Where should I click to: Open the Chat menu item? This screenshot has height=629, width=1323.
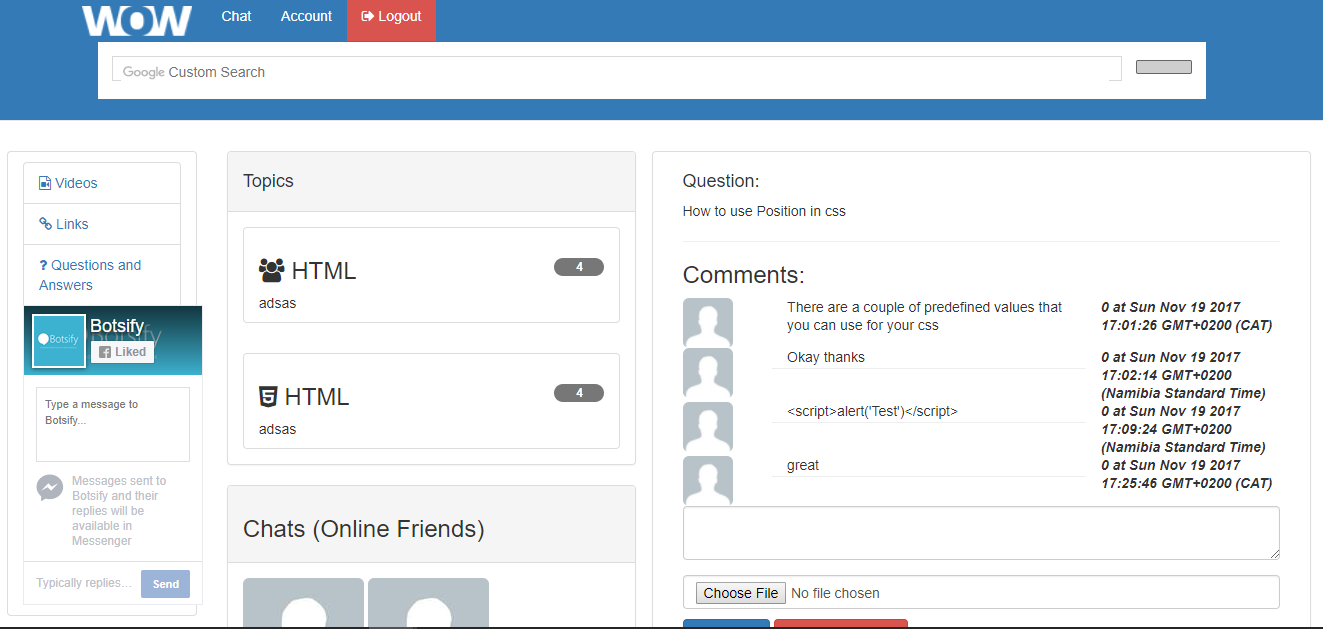(236, 16)
